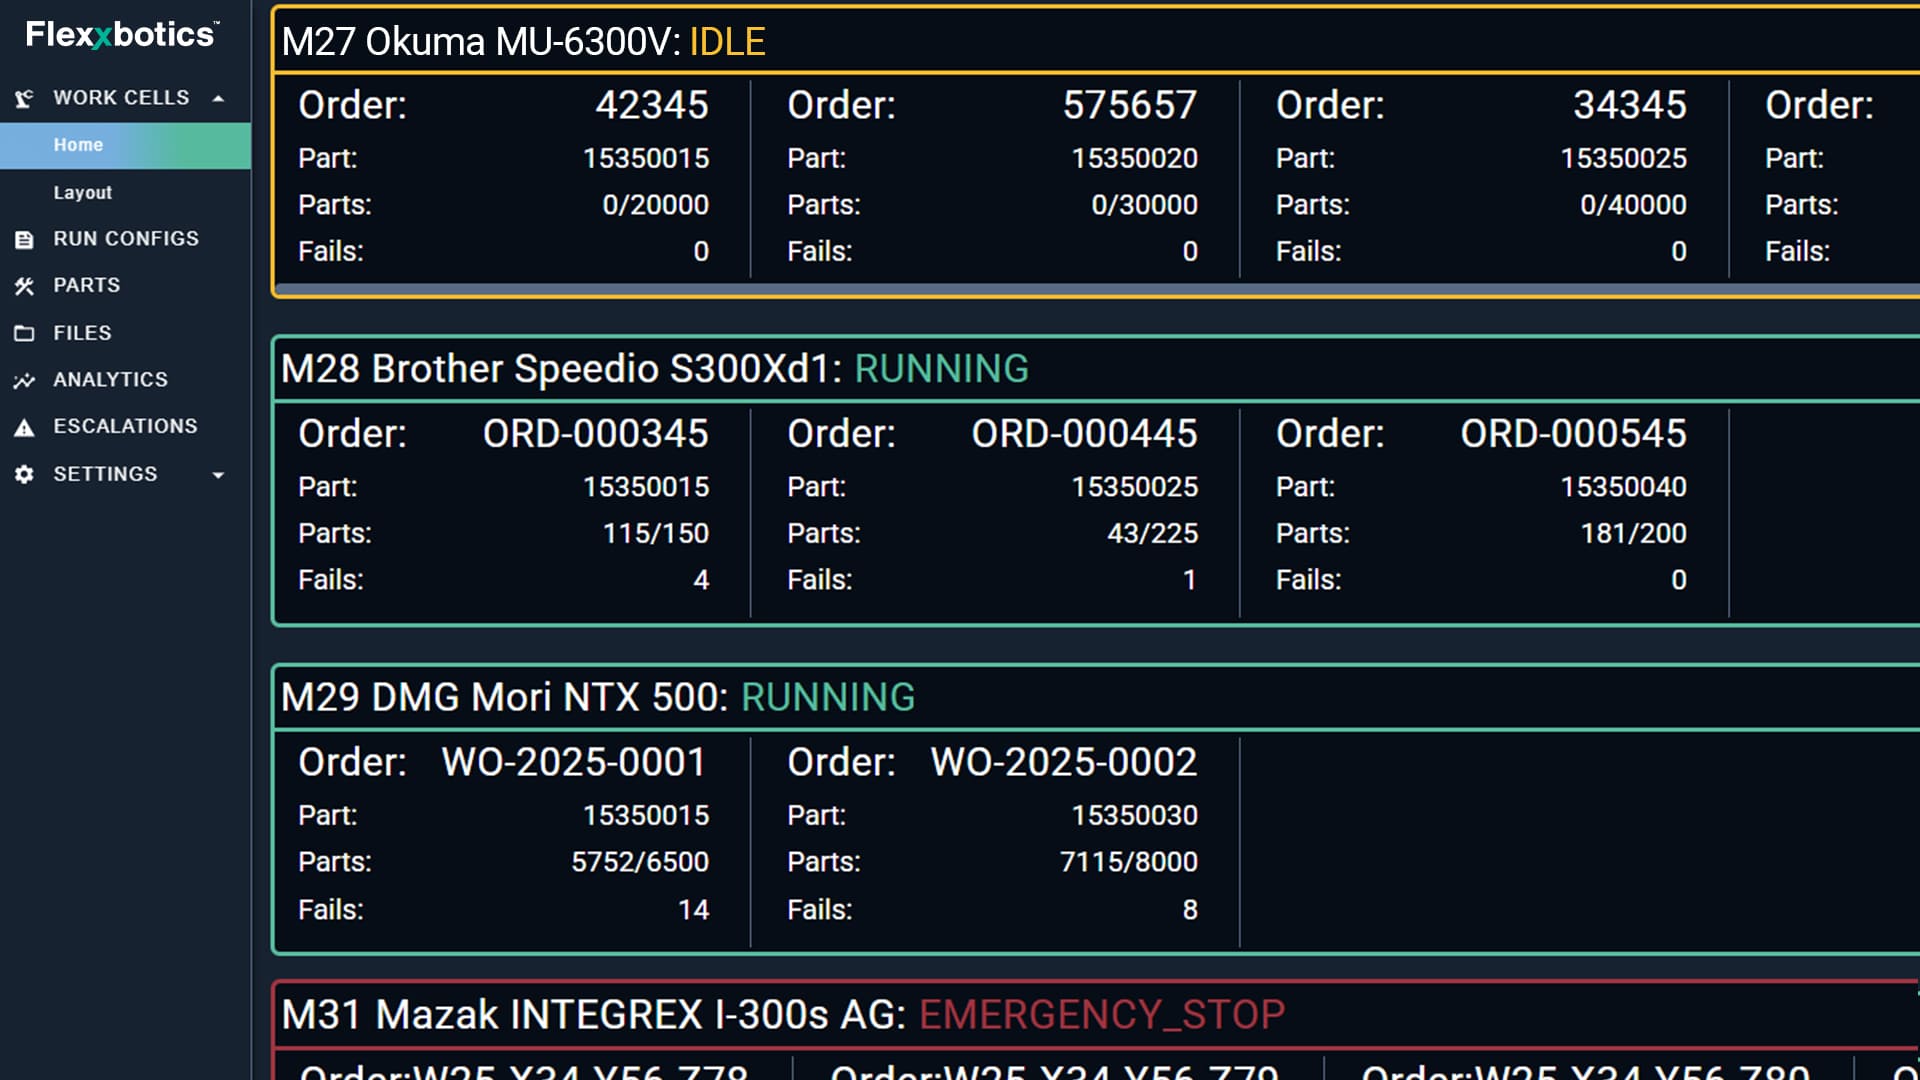Click the IDLE status of M27
The width and height of the screenshot is (1920, 1080).
tap(727, 42)
